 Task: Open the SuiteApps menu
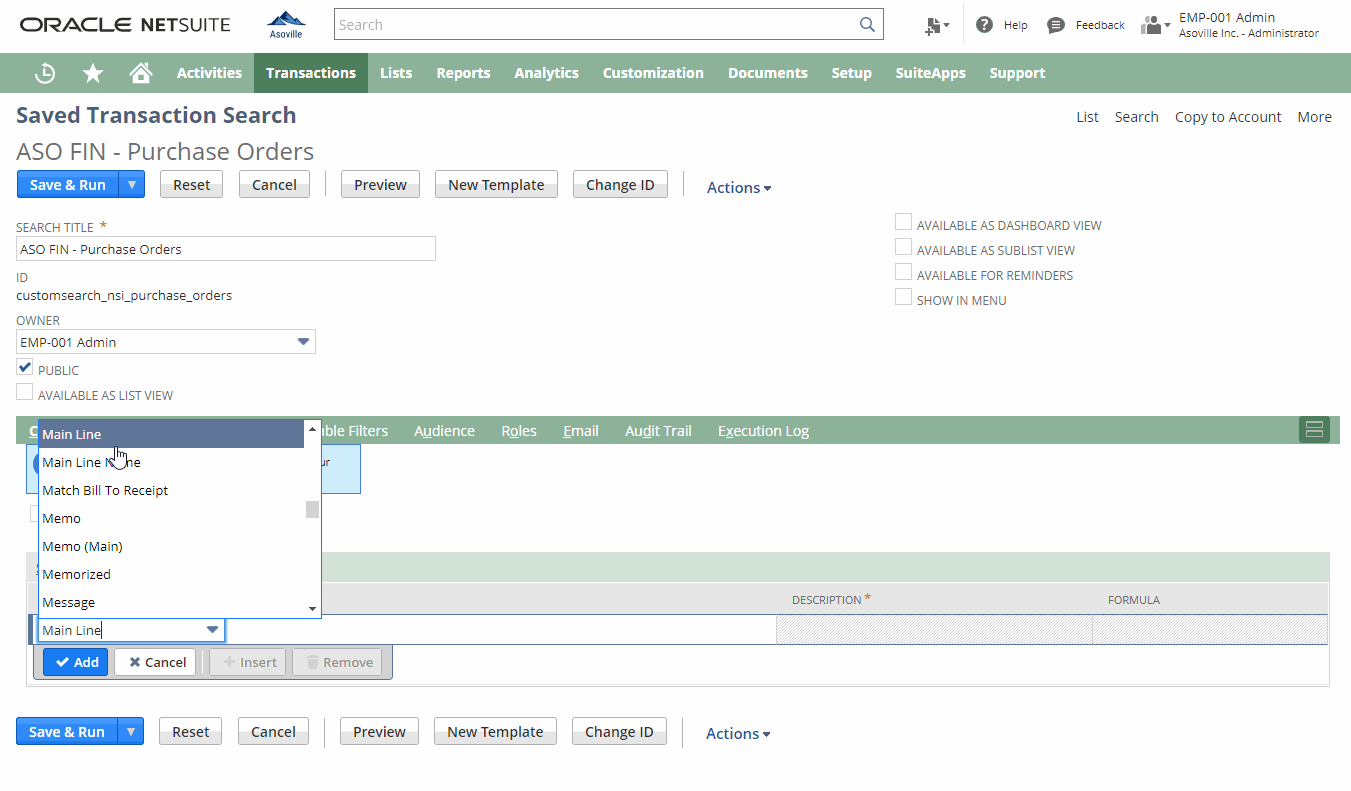click(x=930, y=73)
